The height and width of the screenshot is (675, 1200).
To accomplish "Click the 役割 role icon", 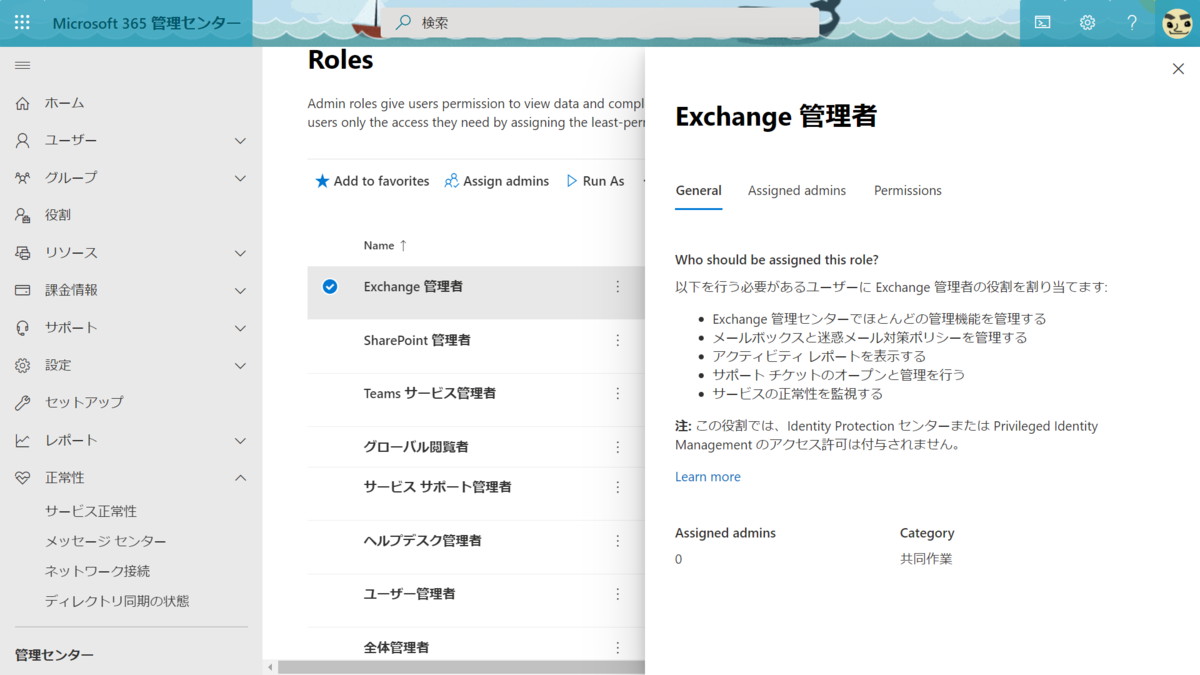I will pyautogui.click(x=22, y=215).
